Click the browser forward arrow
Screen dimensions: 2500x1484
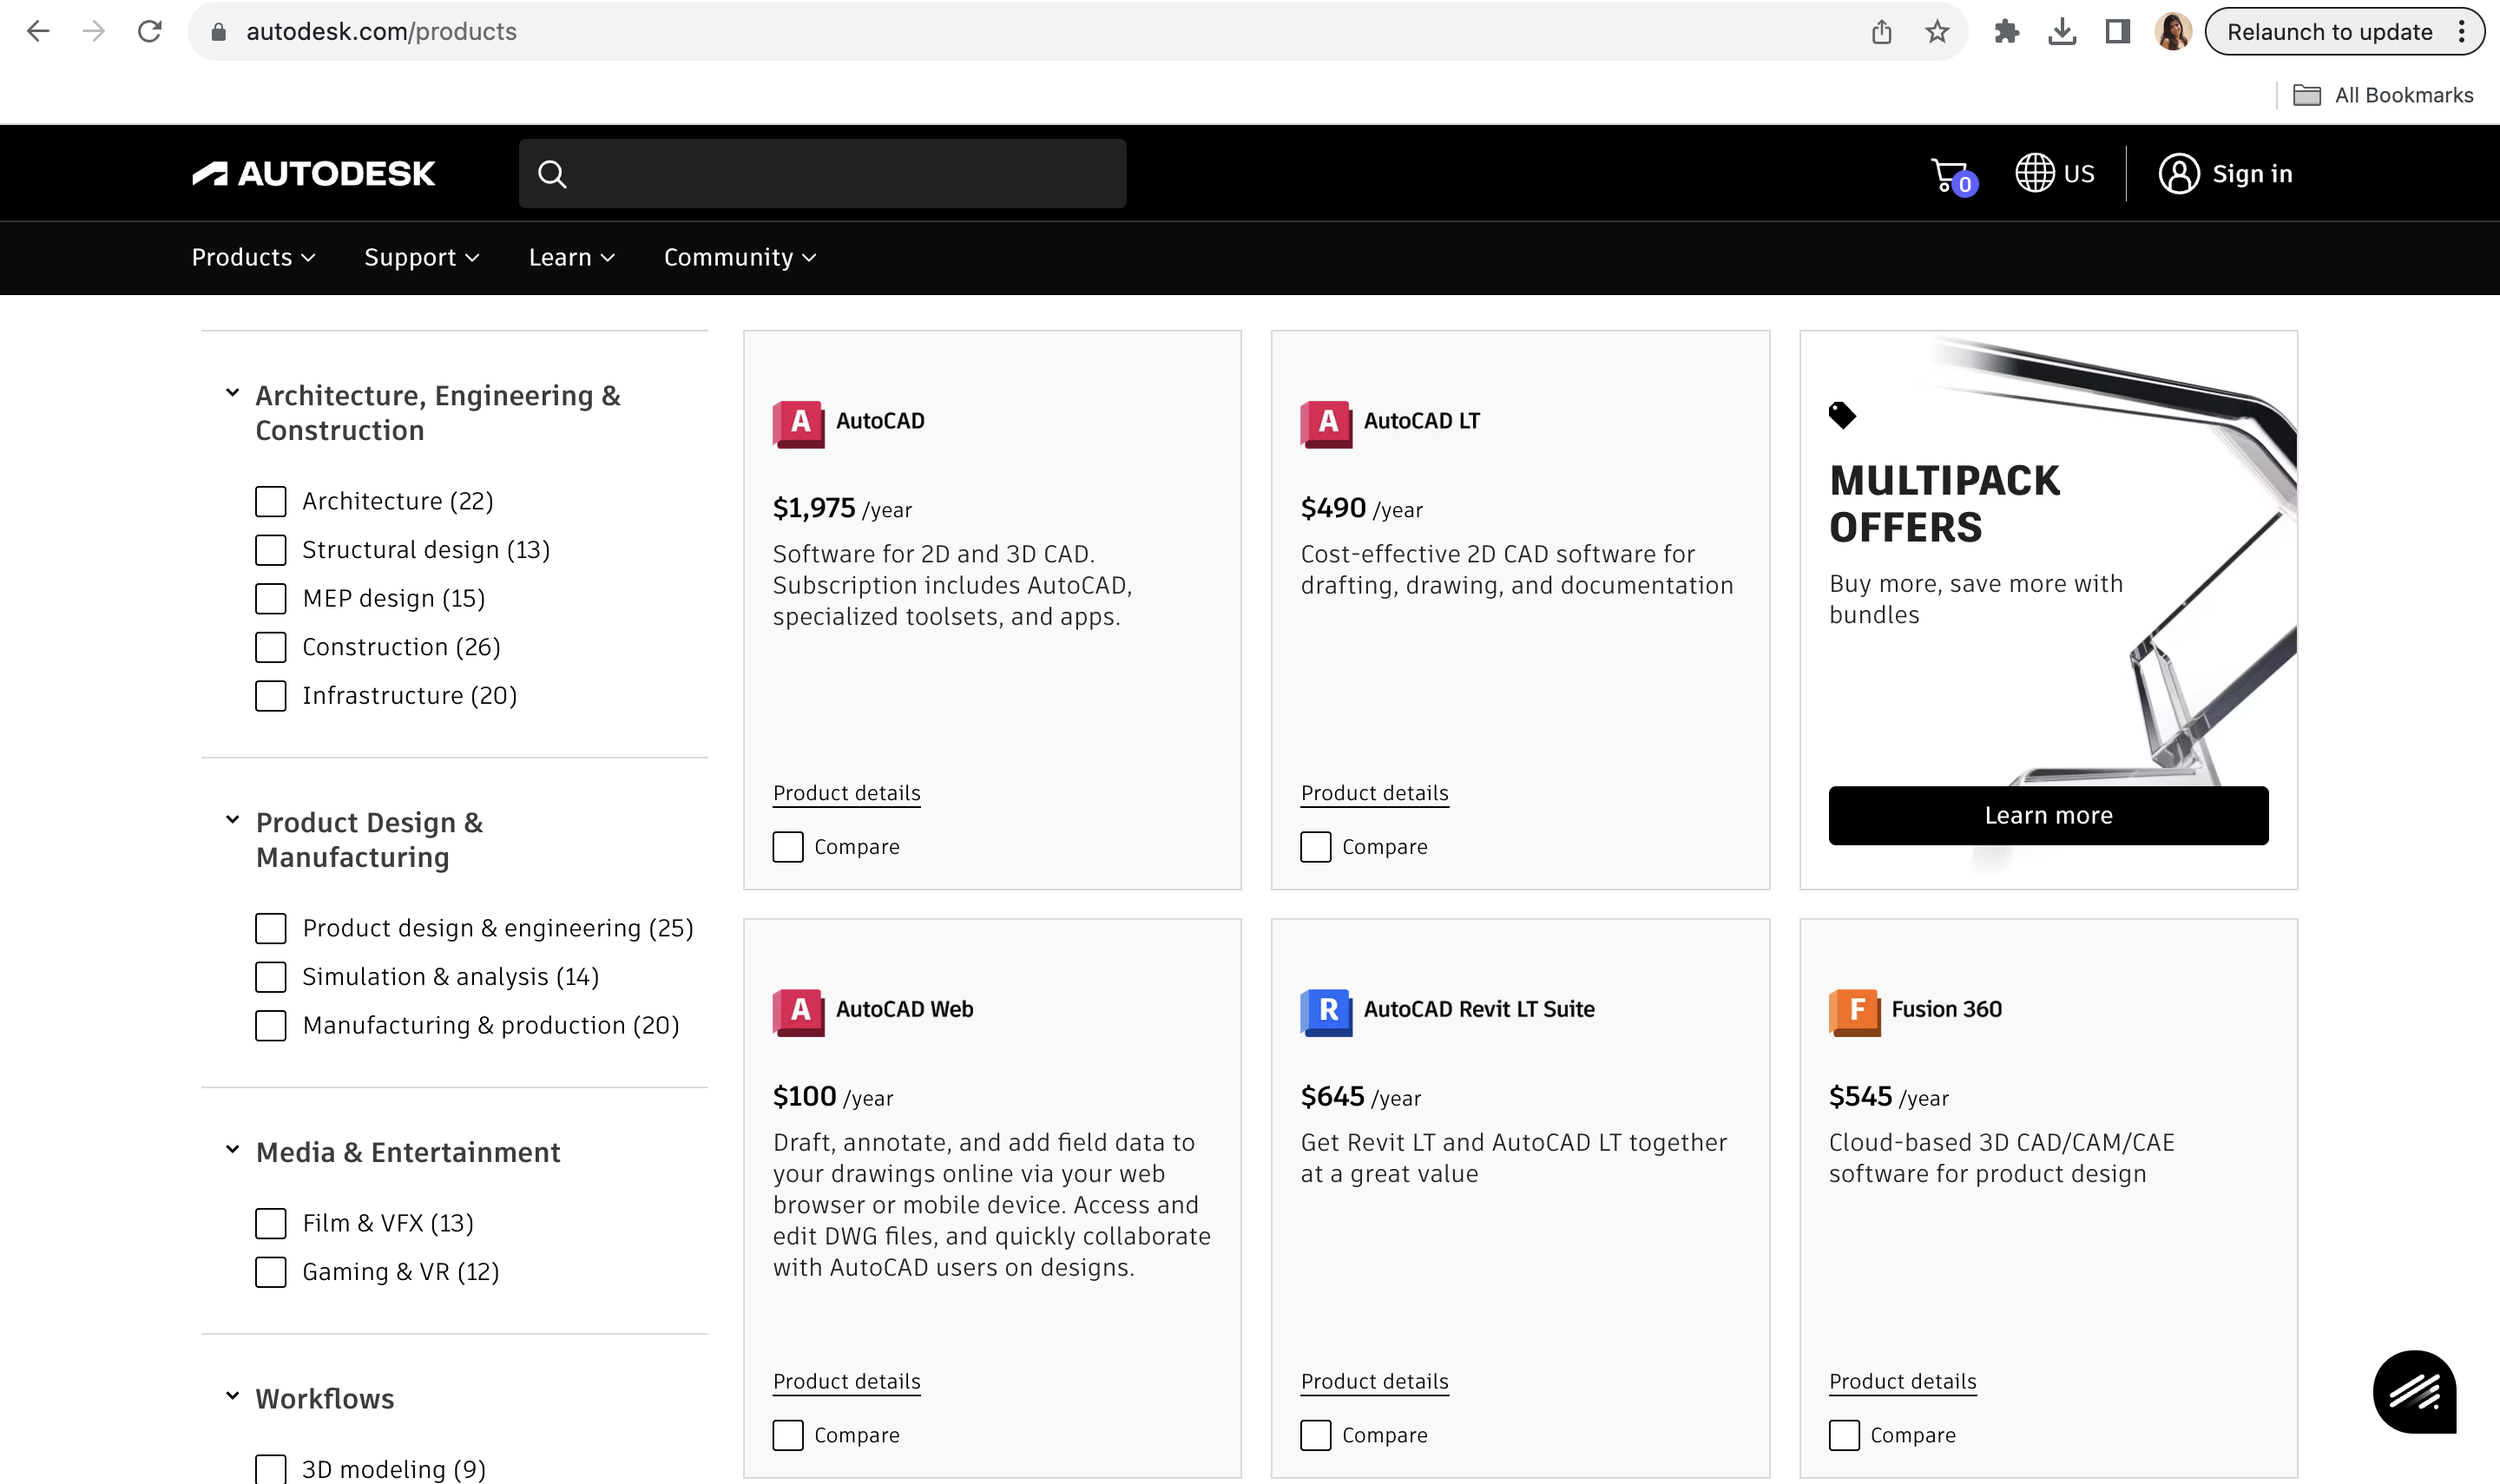click(94, 32)
